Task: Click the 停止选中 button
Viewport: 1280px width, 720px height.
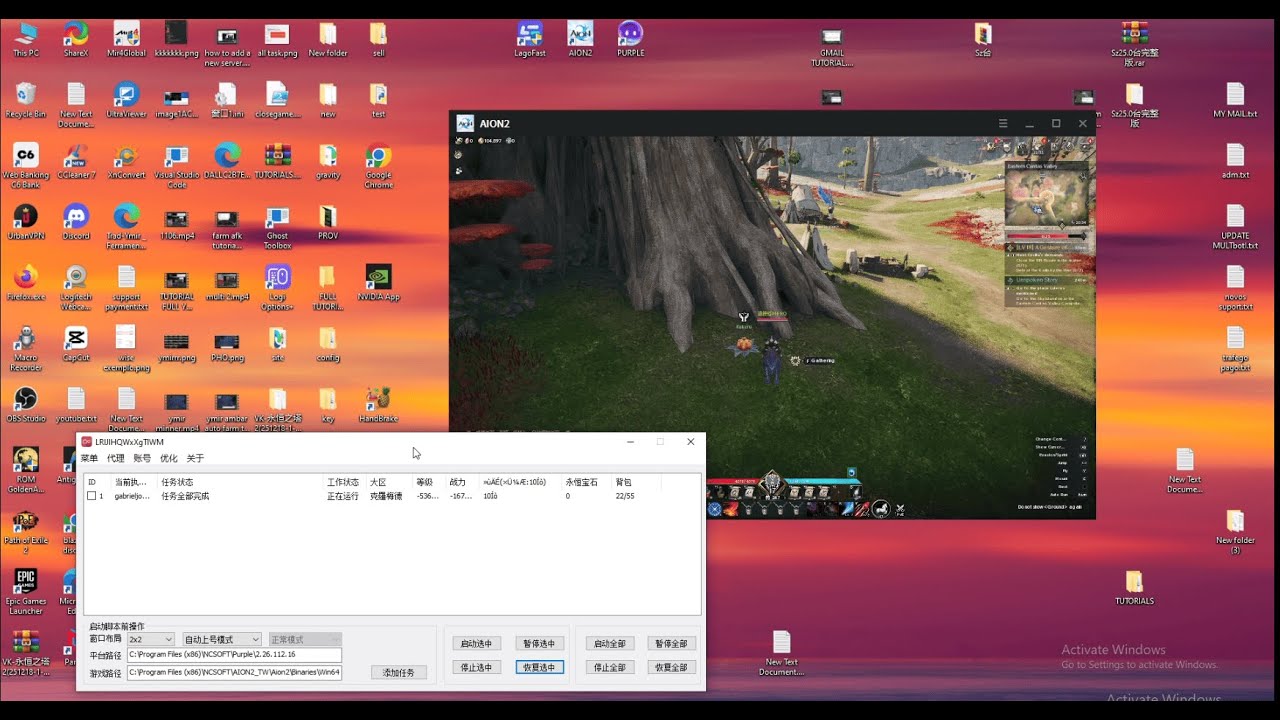Action: point(479,667)
